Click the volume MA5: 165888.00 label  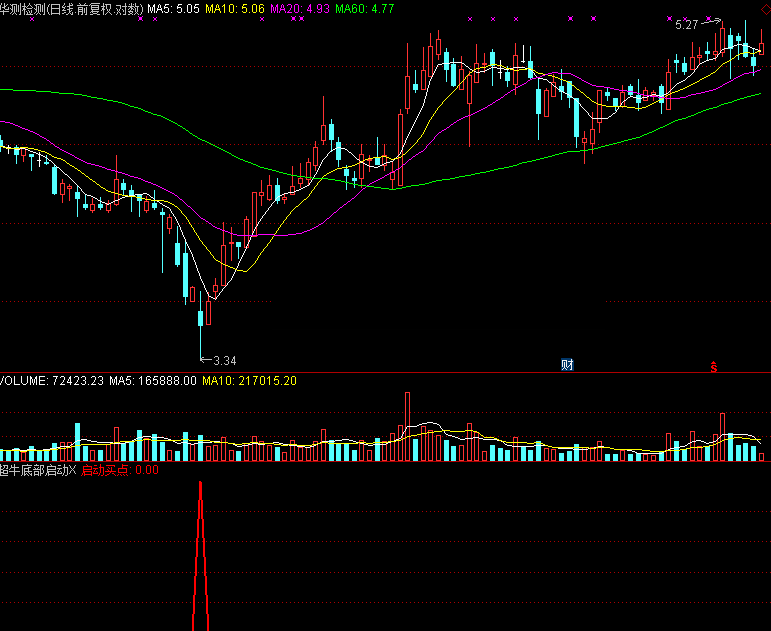point(153,381)
